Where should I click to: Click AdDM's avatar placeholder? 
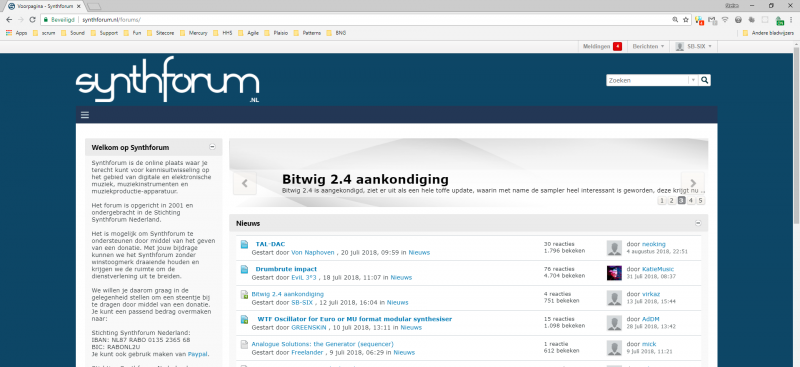coord(614,323)
